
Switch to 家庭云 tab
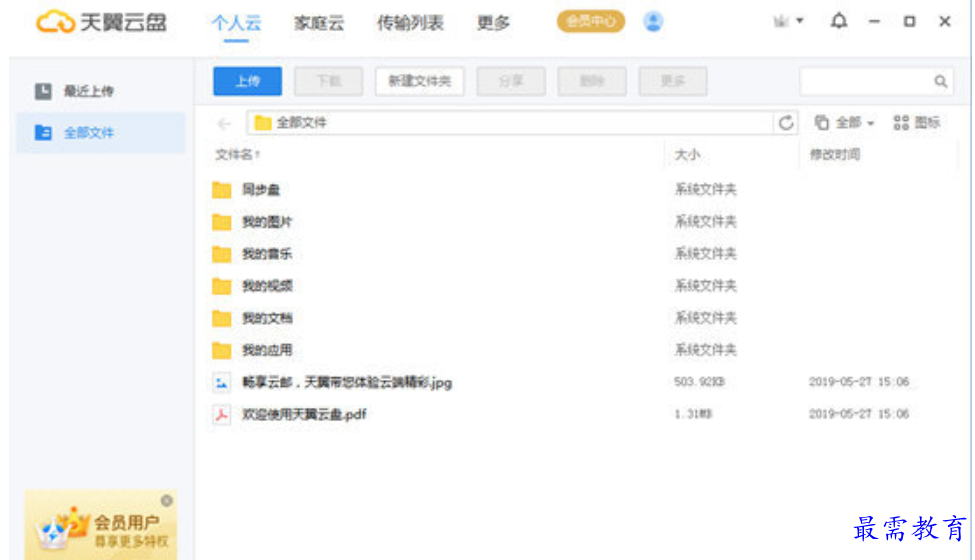tap(319, 23)
